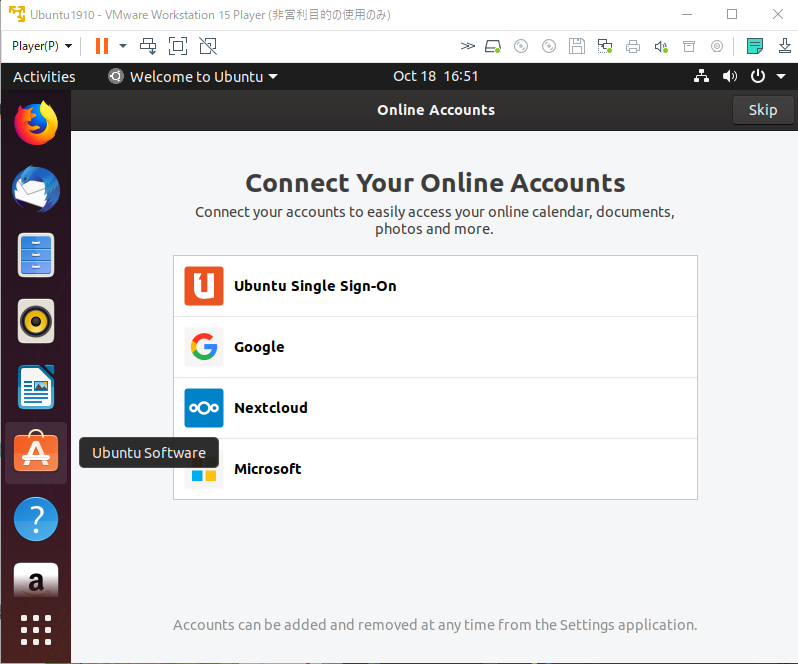Click the volume icon in Ubuntu top bar

[x=729, y=76]
